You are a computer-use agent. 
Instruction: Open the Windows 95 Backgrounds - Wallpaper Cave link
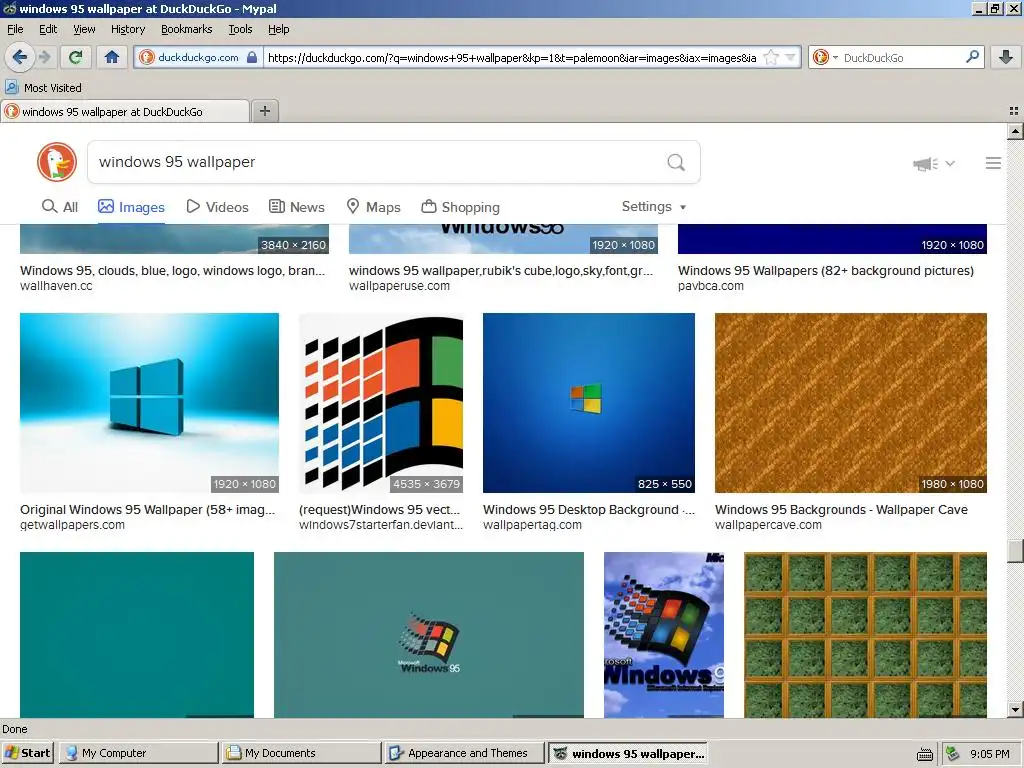[x=841, y=509]
